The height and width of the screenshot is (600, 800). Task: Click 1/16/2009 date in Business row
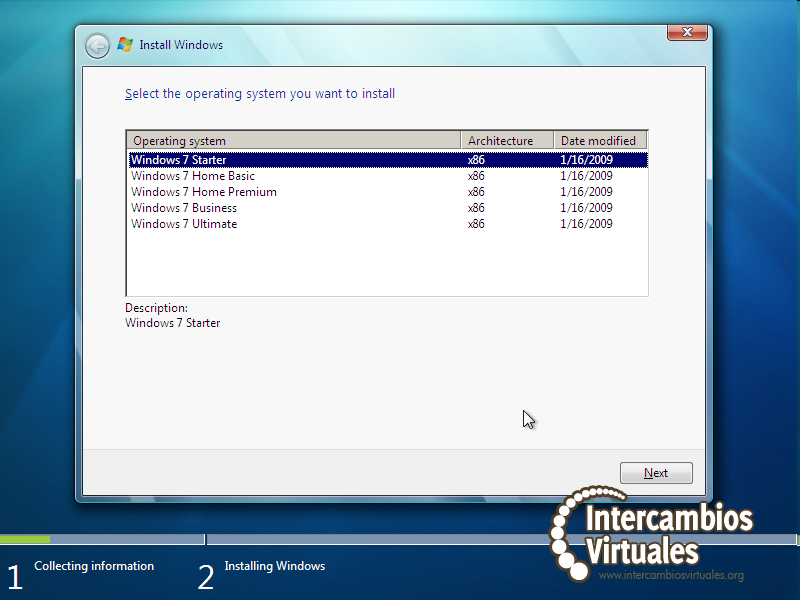pyautogui.click(x=586, y=208)
